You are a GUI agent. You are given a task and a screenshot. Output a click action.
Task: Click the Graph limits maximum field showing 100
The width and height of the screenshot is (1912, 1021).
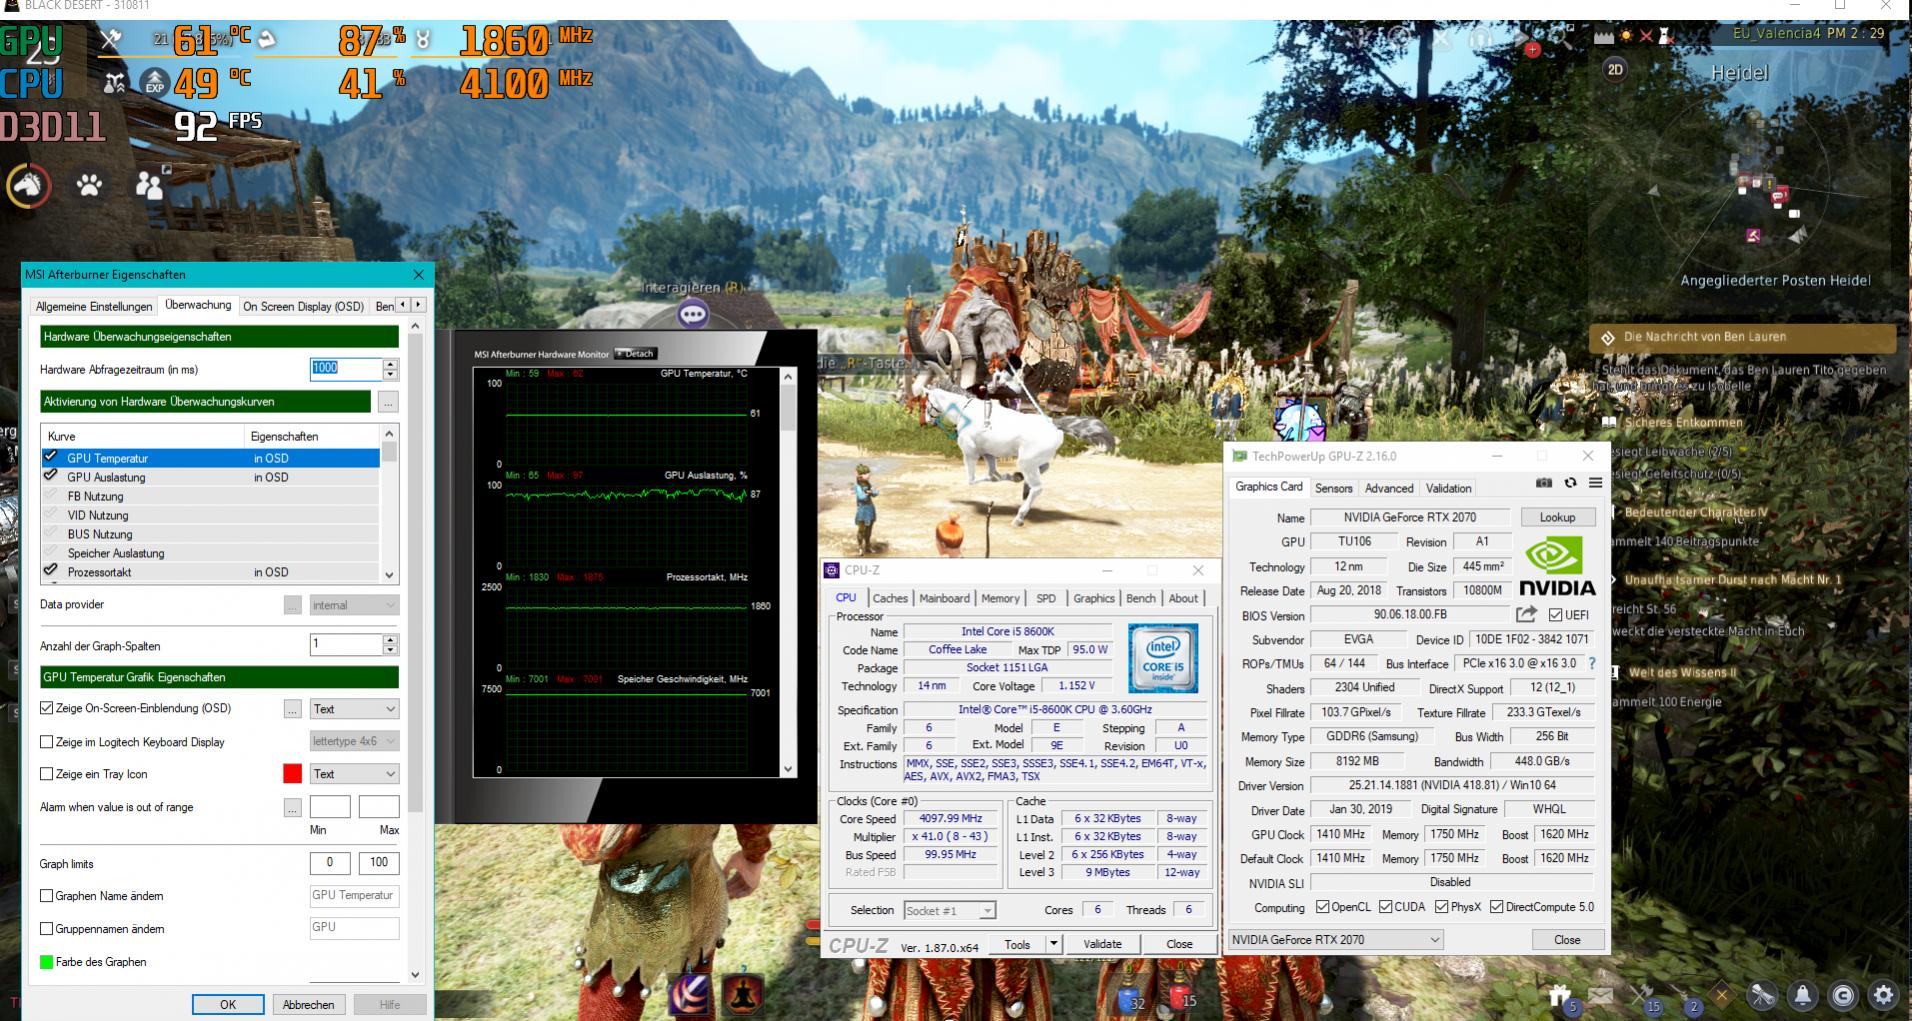point(379,862)
